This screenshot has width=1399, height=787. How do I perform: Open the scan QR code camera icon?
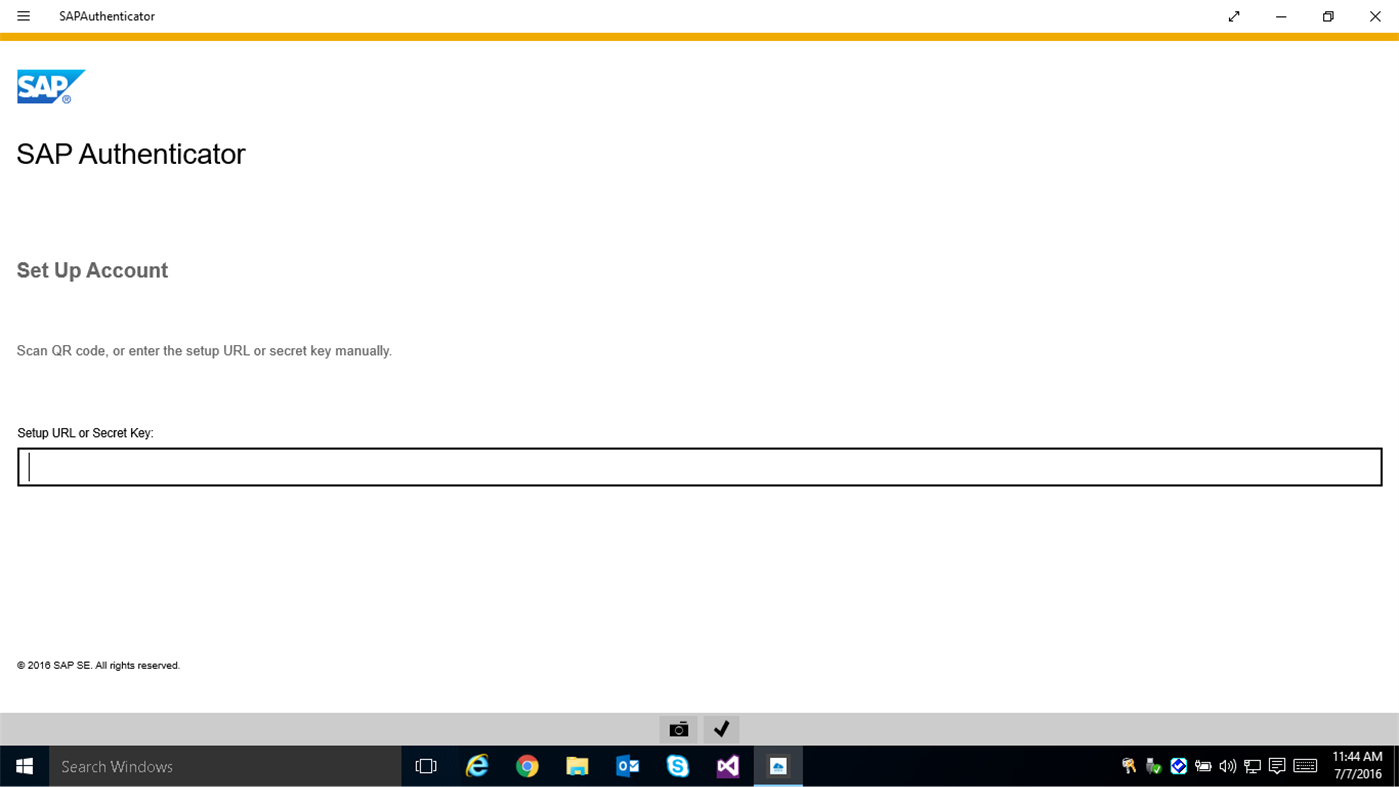678,729
